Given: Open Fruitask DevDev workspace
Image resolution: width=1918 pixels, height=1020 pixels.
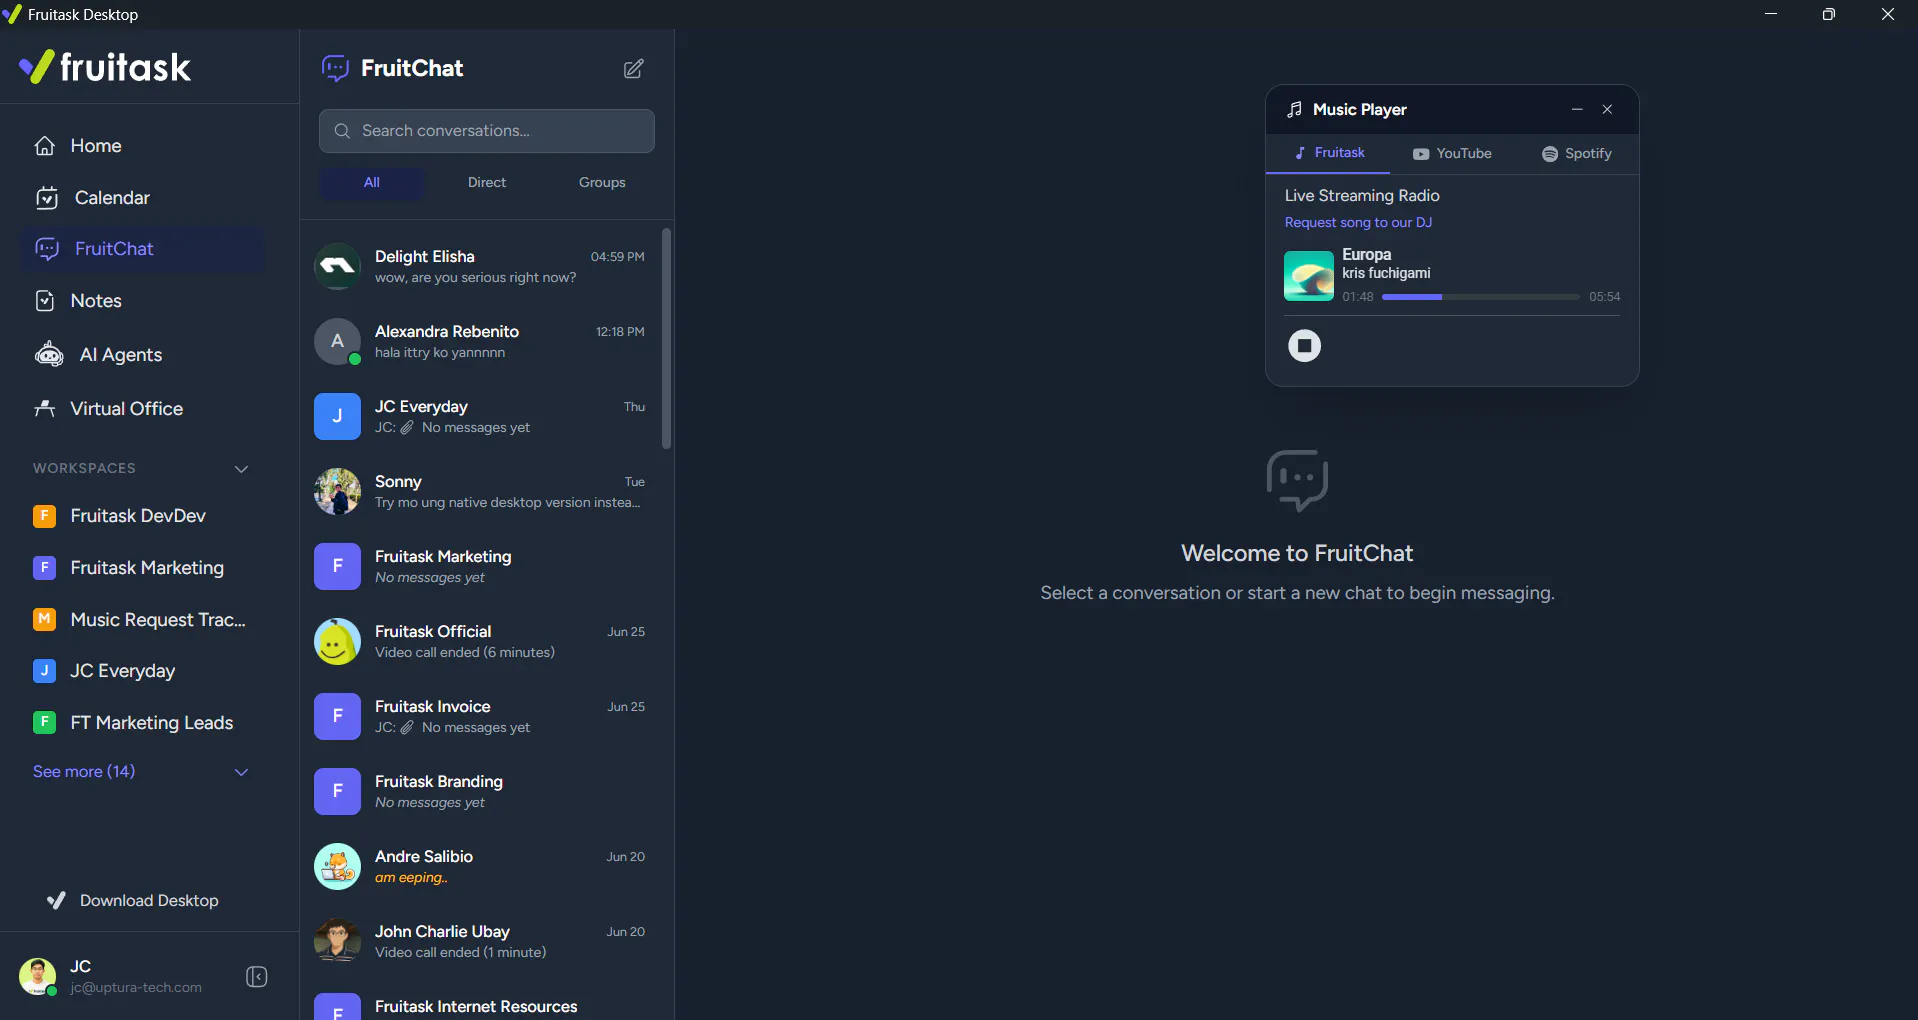Looking at the screenshot, I should [x=142, y=516].
